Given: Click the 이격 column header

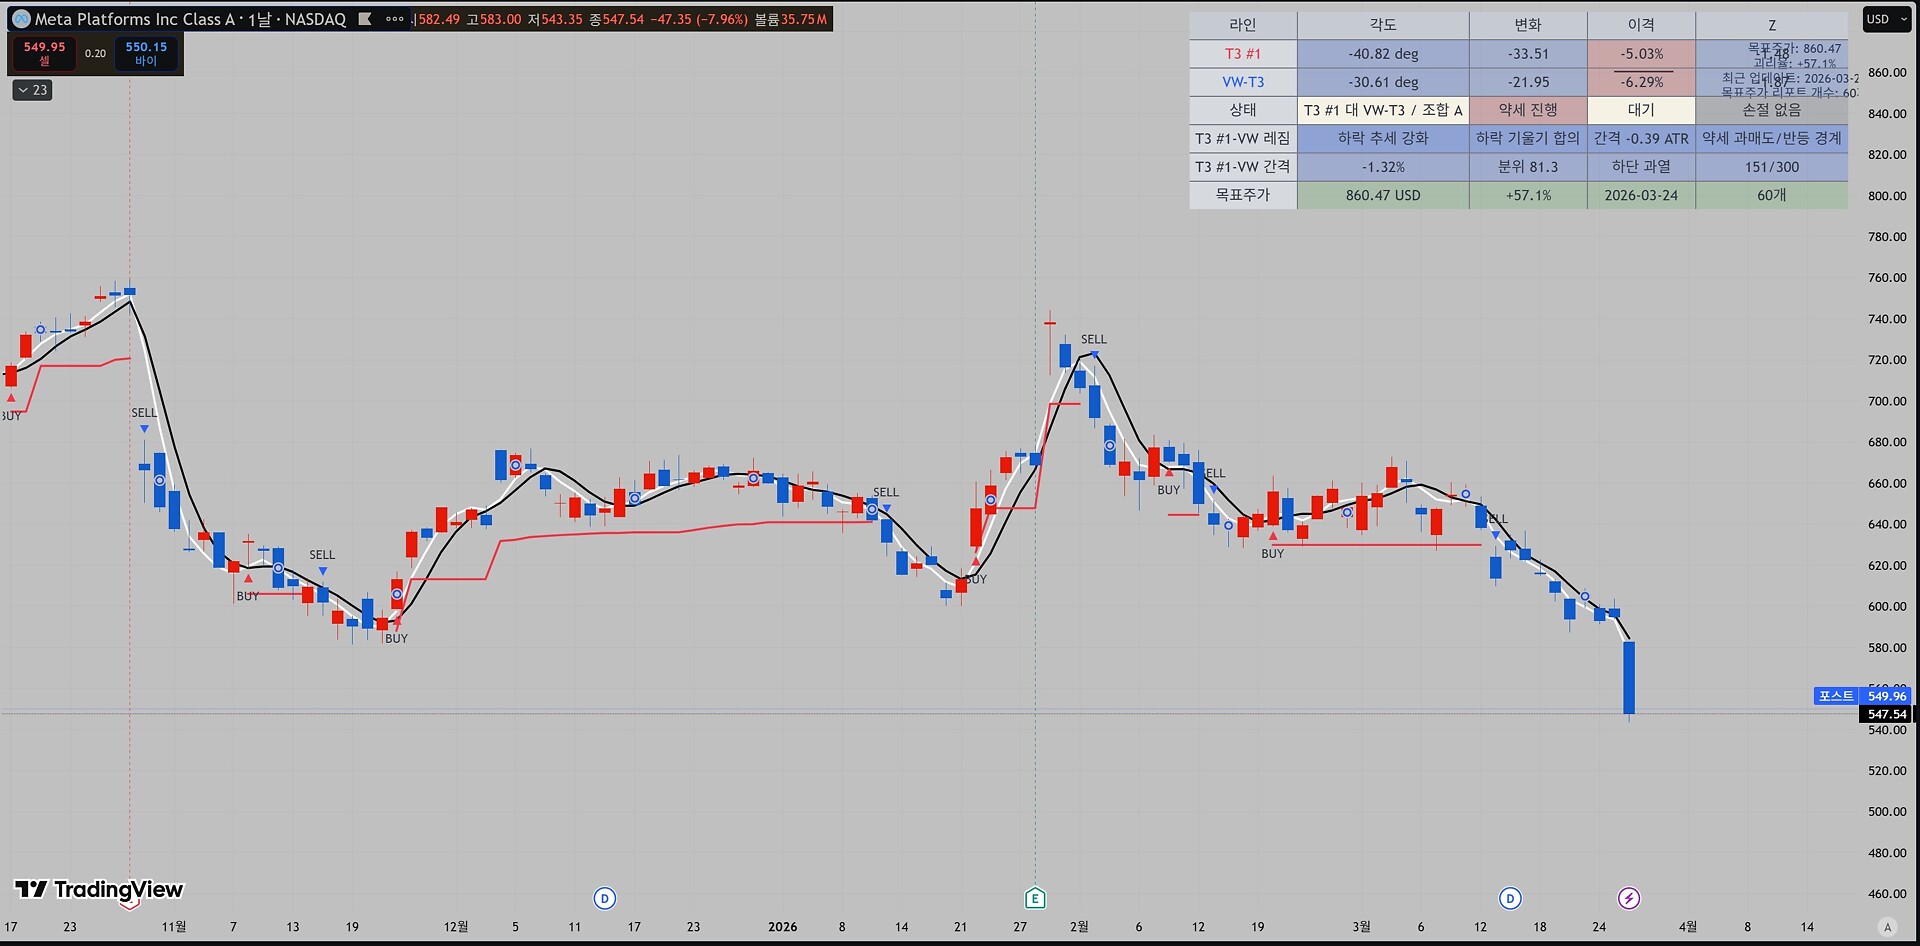Looking at the screenshot, I should tap(1641, 25).
